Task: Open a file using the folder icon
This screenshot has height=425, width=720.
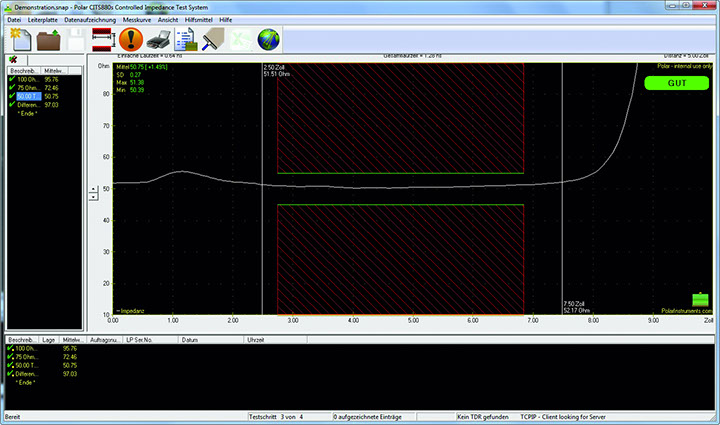Action: 48,40
